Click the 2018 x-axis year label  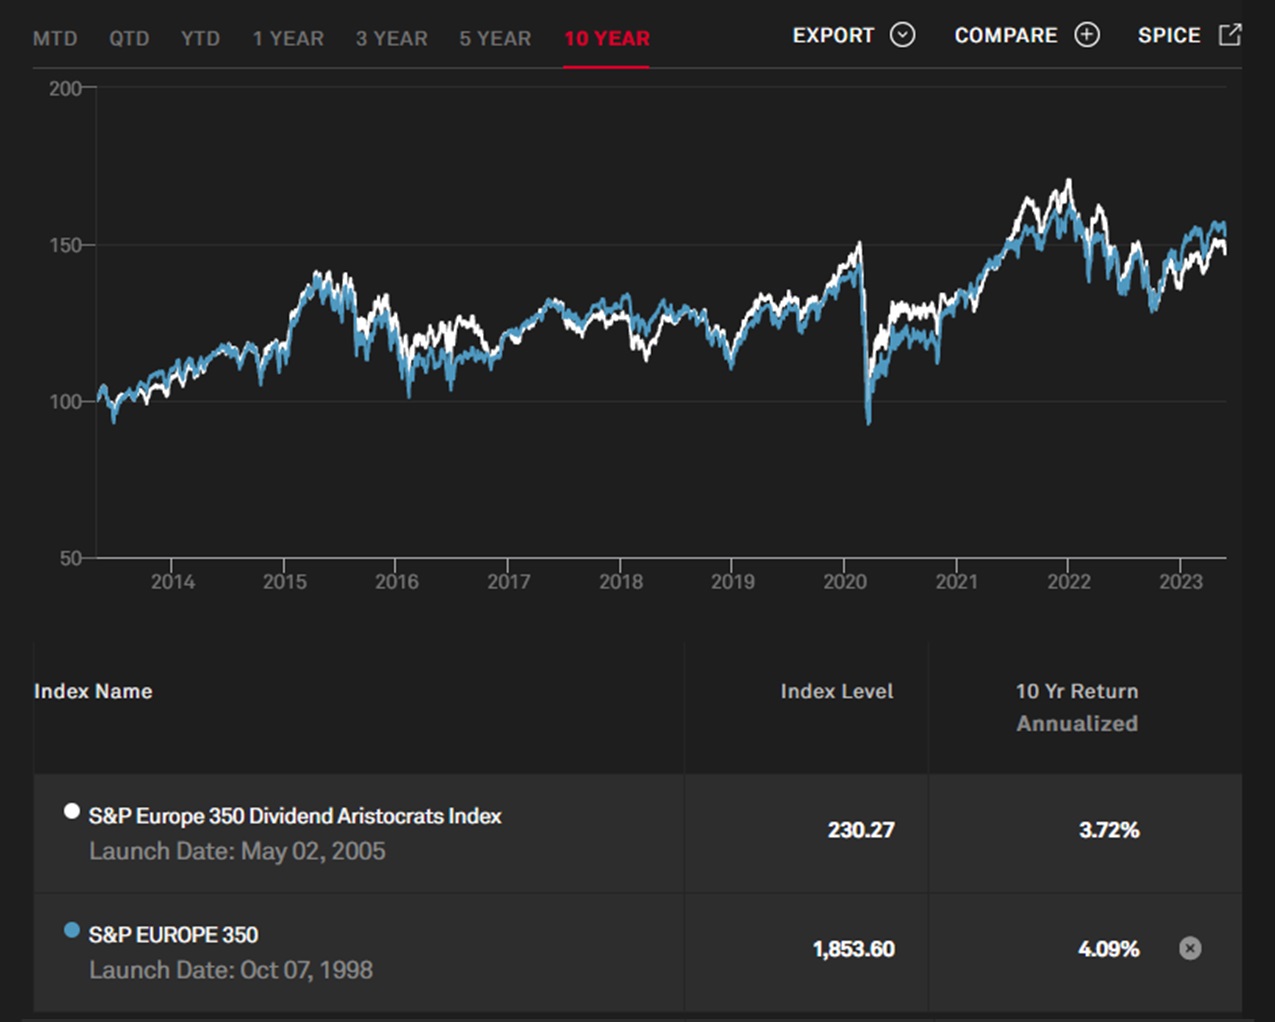click(x=621, y=582)
